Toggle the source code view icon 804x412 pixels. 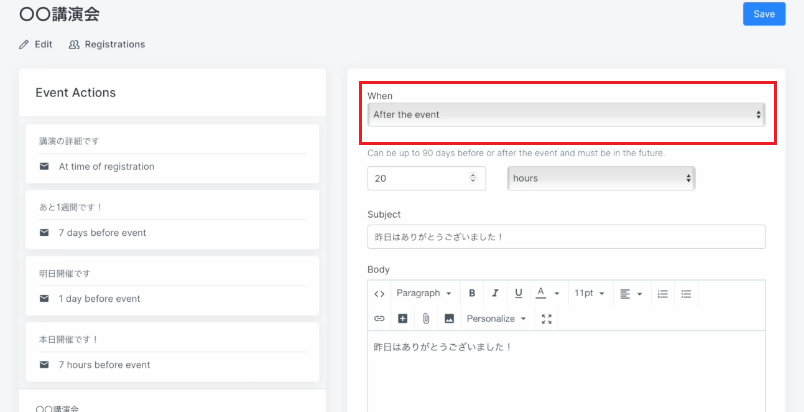[379, 294]
